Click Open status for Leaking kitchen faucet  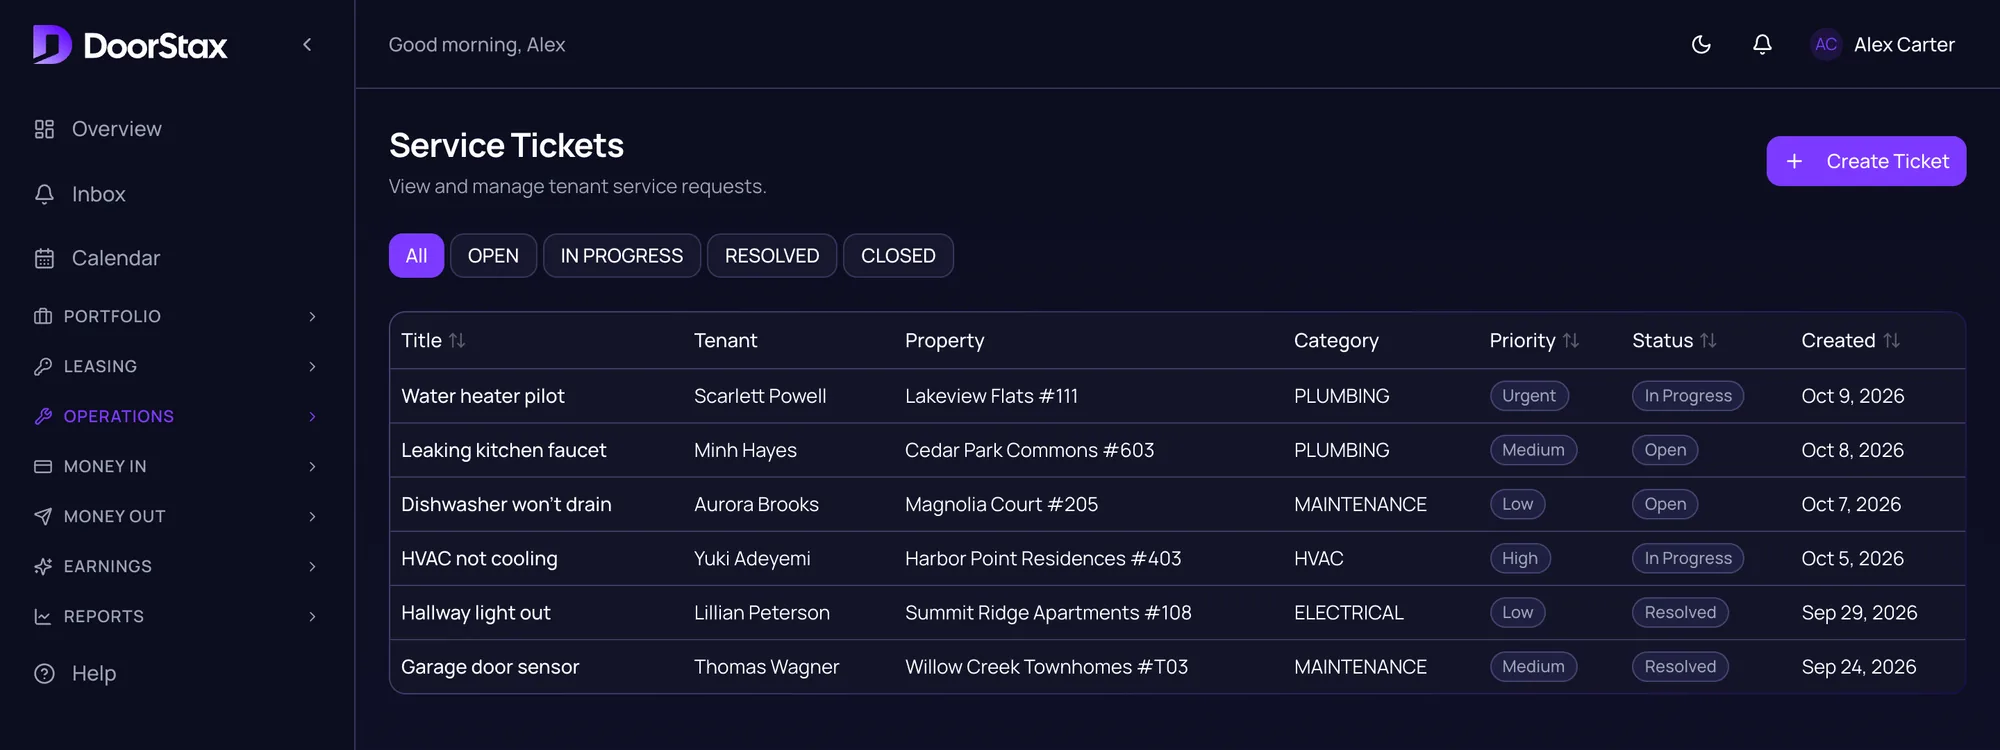pyautogui.click(x=1665, y=450)
